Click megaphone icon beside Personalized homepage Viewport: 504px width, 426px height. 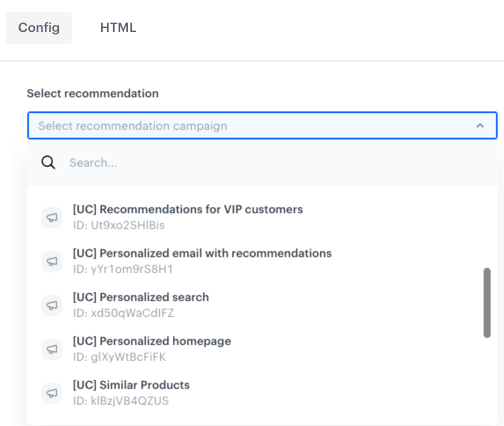(52, 349)
